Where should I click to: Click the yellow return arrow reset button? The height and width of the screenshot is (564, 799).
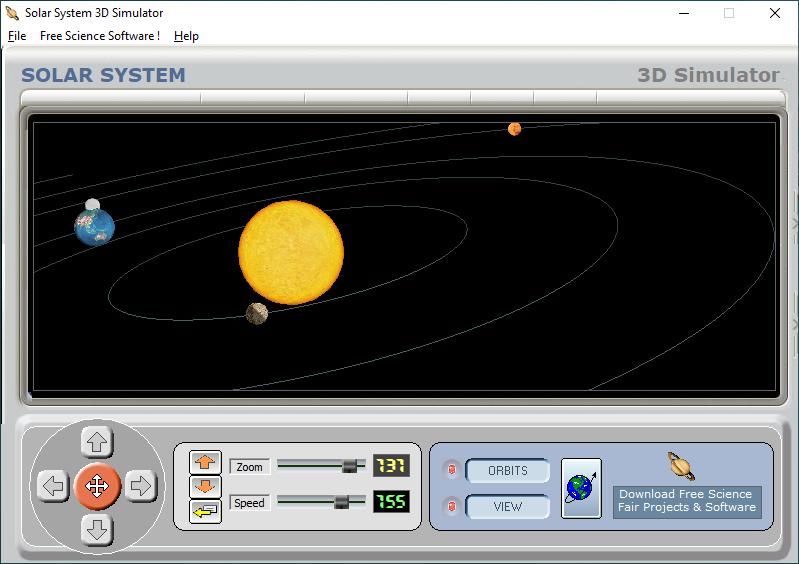pos(205,511)
